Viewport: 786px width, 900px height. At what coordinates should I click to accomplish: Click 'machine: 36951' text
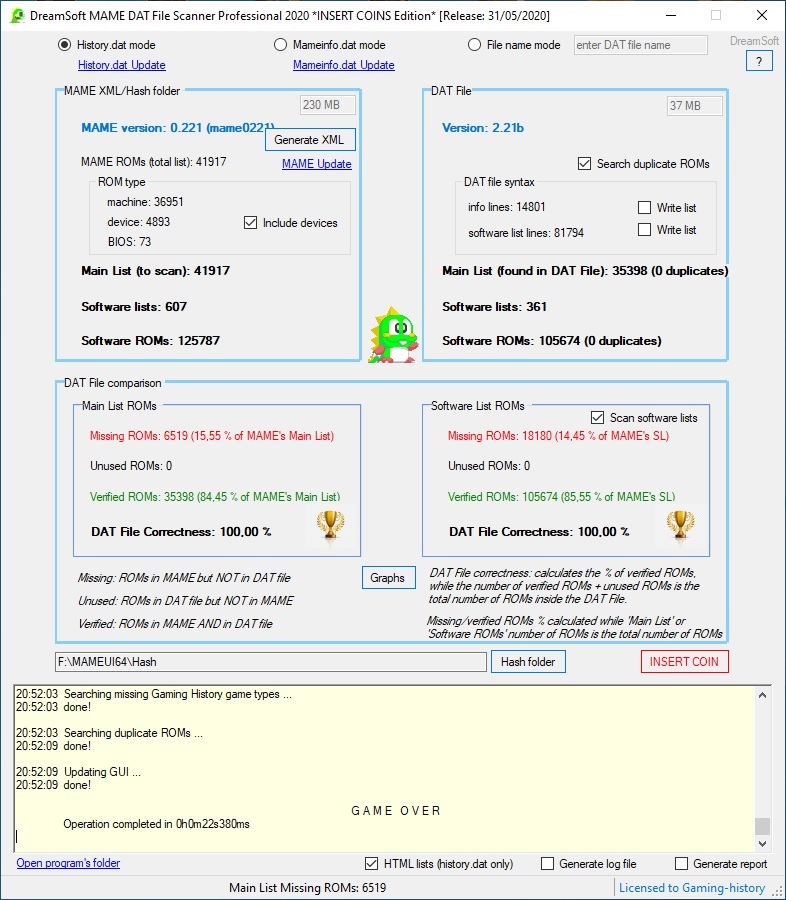(145, 202)
